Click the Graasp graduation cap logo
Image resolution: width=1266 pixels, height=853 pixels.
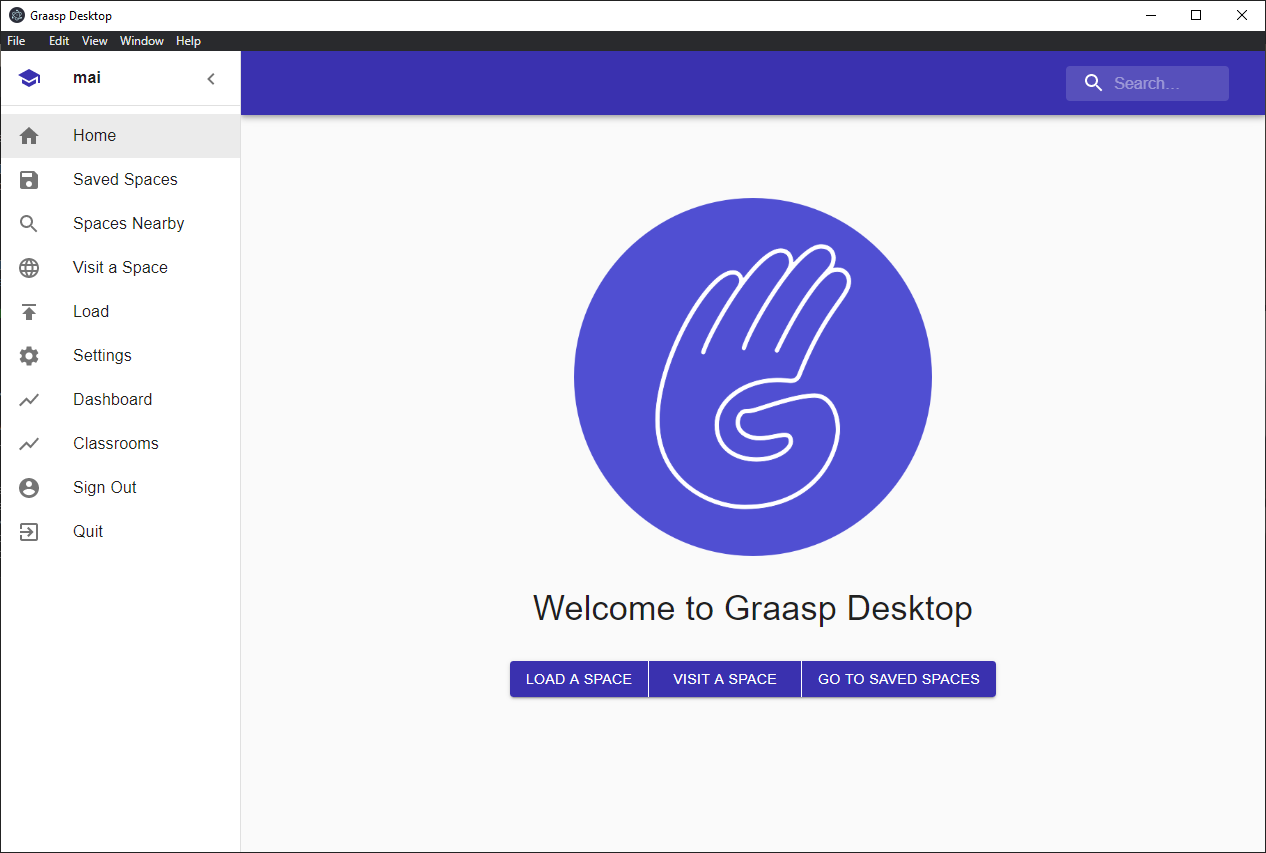pyautogui.click(x=29, y=77)
